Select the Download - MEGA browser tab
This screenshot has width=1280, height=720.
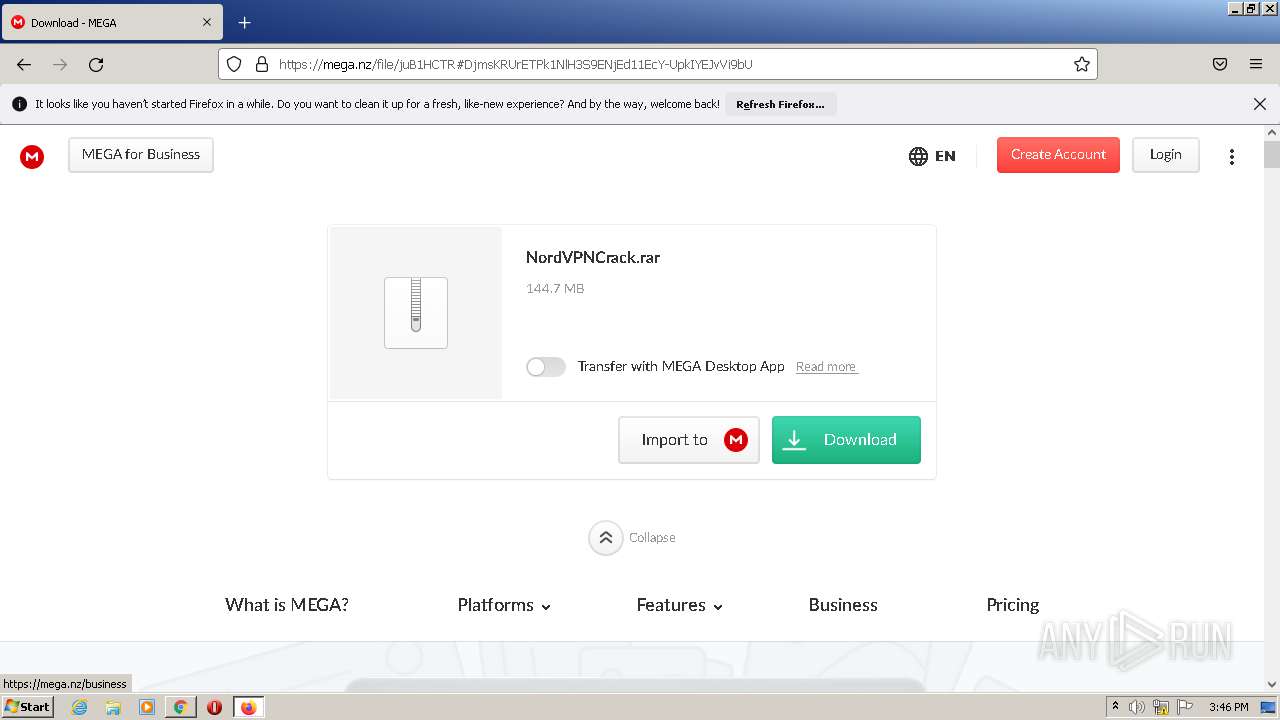click(x=112, y=22)
